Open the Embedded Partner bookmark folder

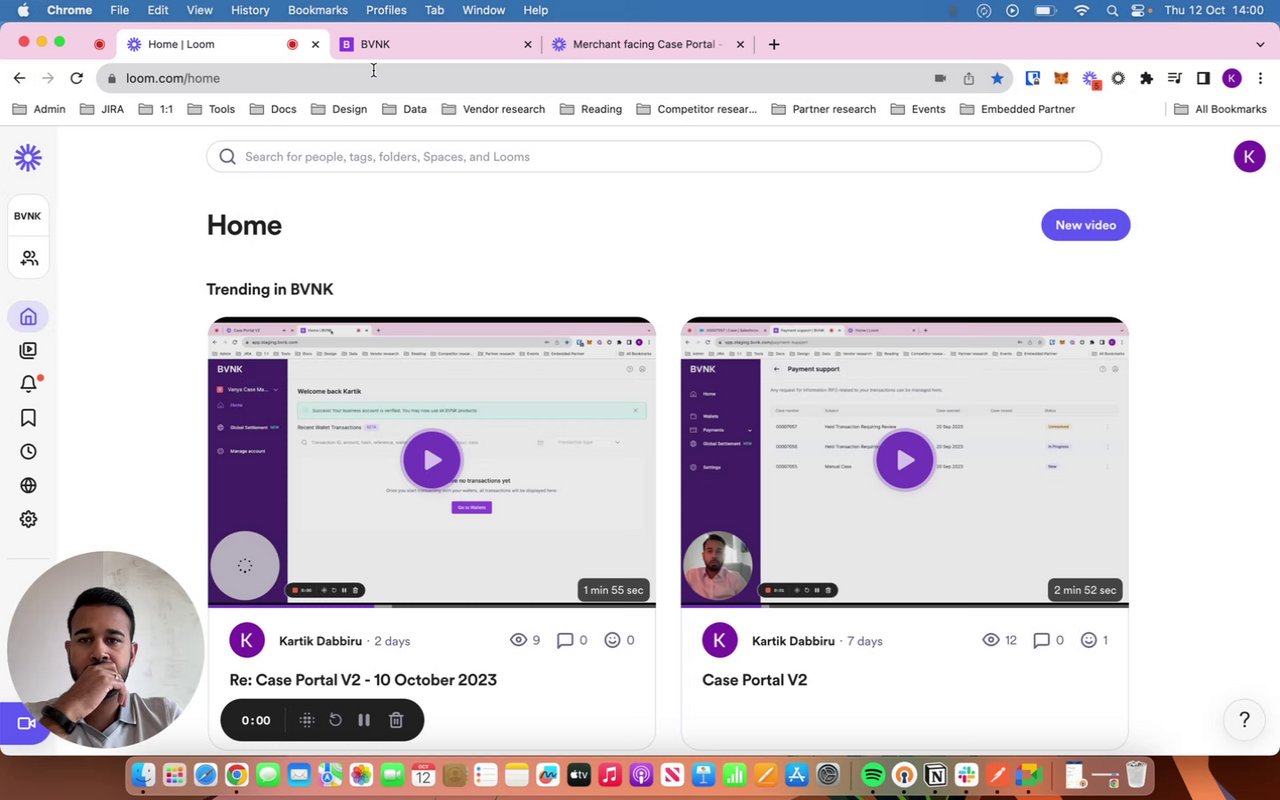tap(1017, 109)
